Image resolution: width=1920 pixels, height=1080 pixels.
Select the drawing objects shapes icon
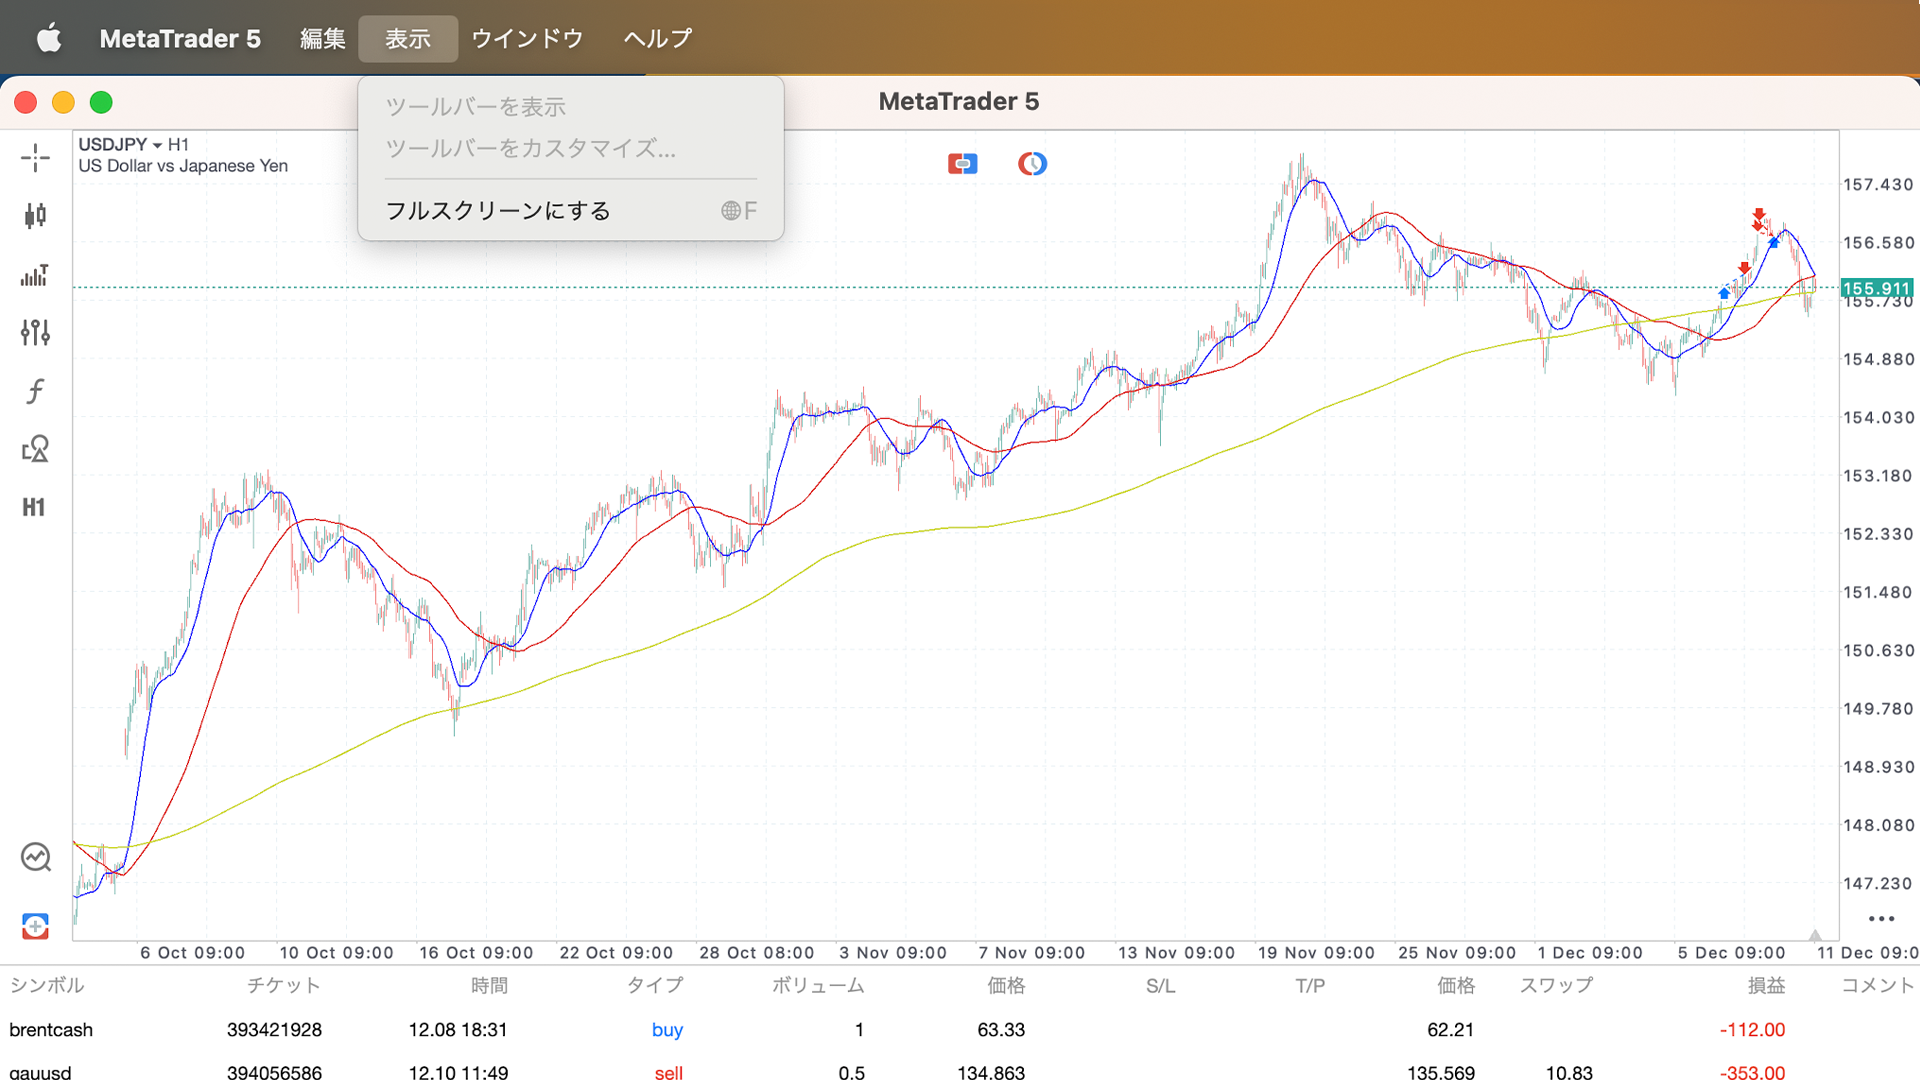[35, 449]
